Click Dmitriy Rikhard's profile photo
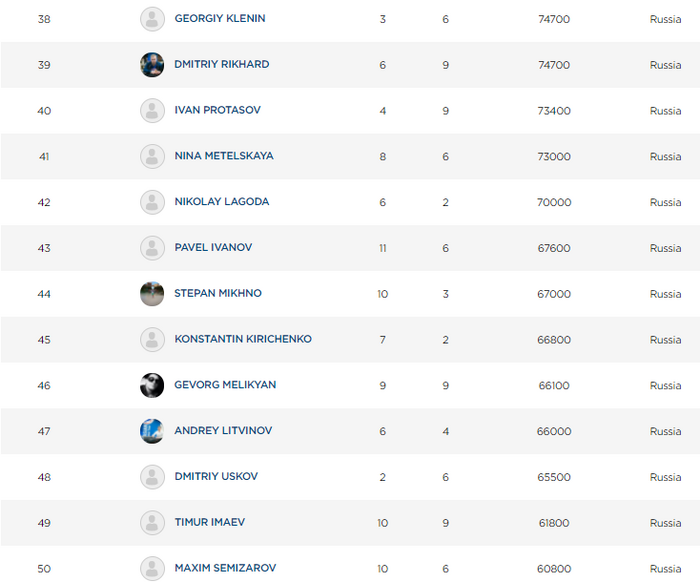 pos(152,65)
